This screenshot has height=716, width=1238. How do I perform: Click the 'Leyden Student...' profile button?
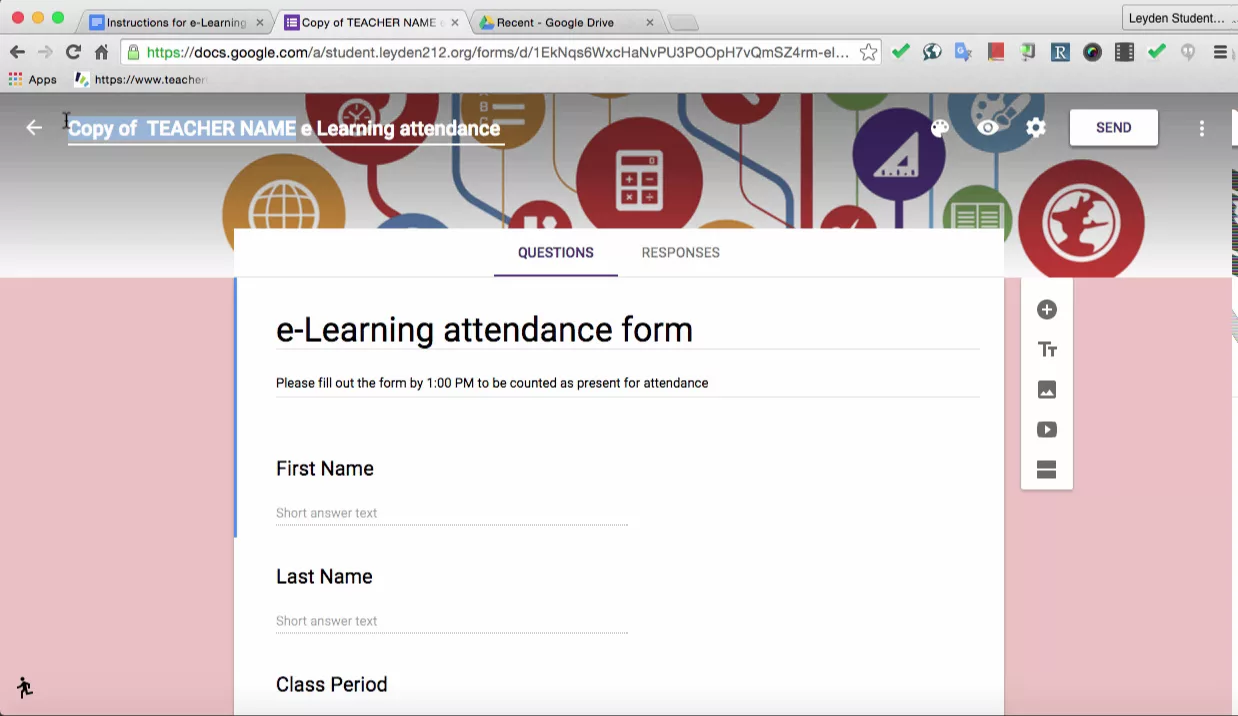point(1177,18)
